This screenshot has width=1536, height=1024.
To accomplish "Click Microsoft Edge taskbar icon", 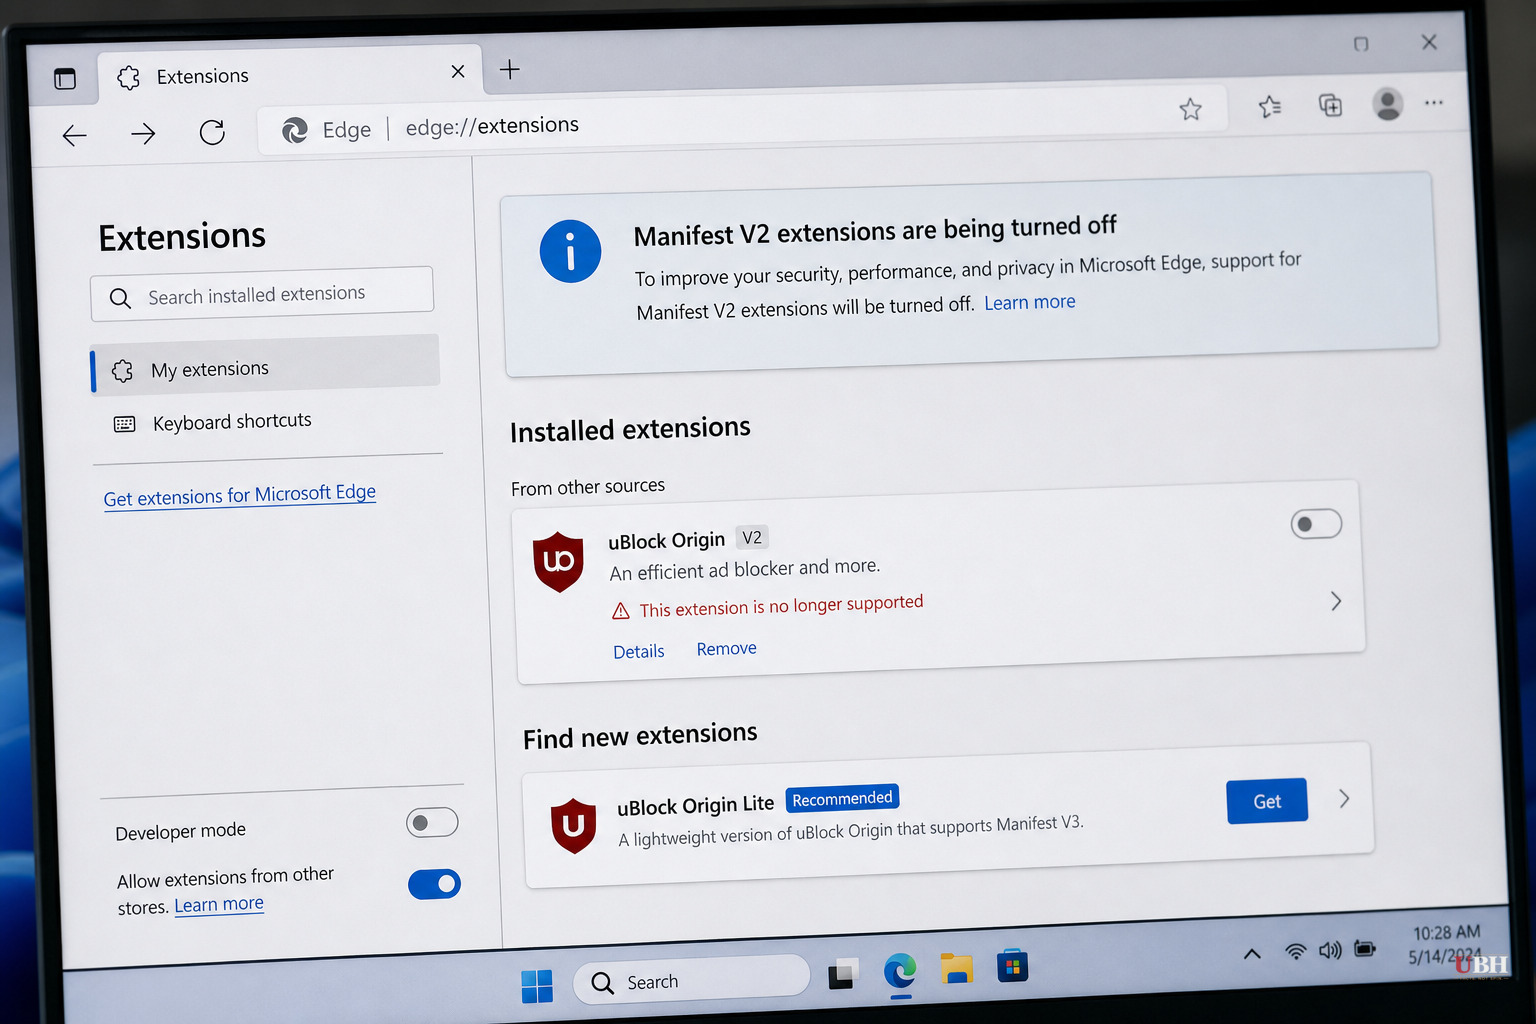I will 901,970.
